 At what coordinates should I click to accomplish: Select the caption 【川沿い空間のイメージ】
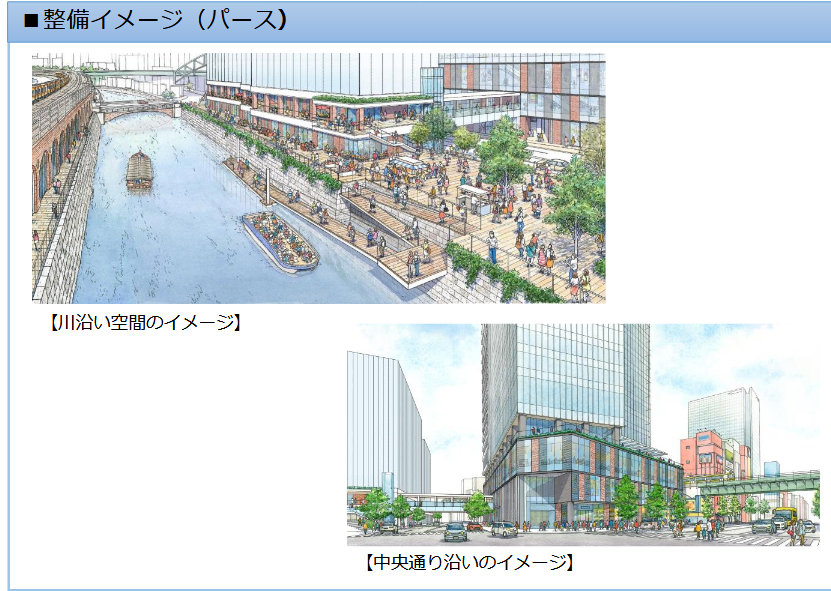tap(145, 322)
